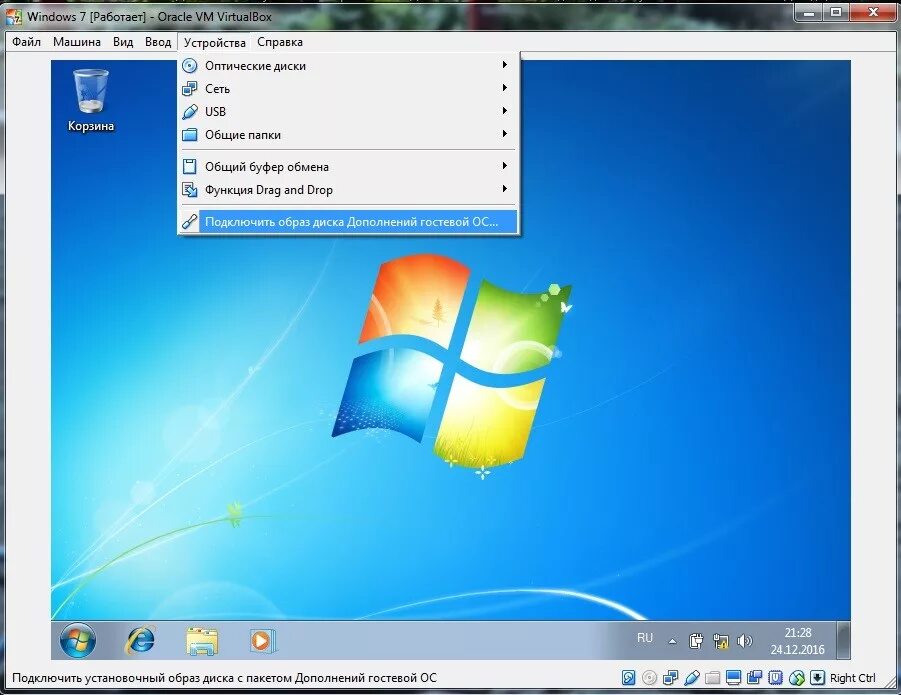
Task: Open the guest Windows Start button
Action: (x=78, y=640)
